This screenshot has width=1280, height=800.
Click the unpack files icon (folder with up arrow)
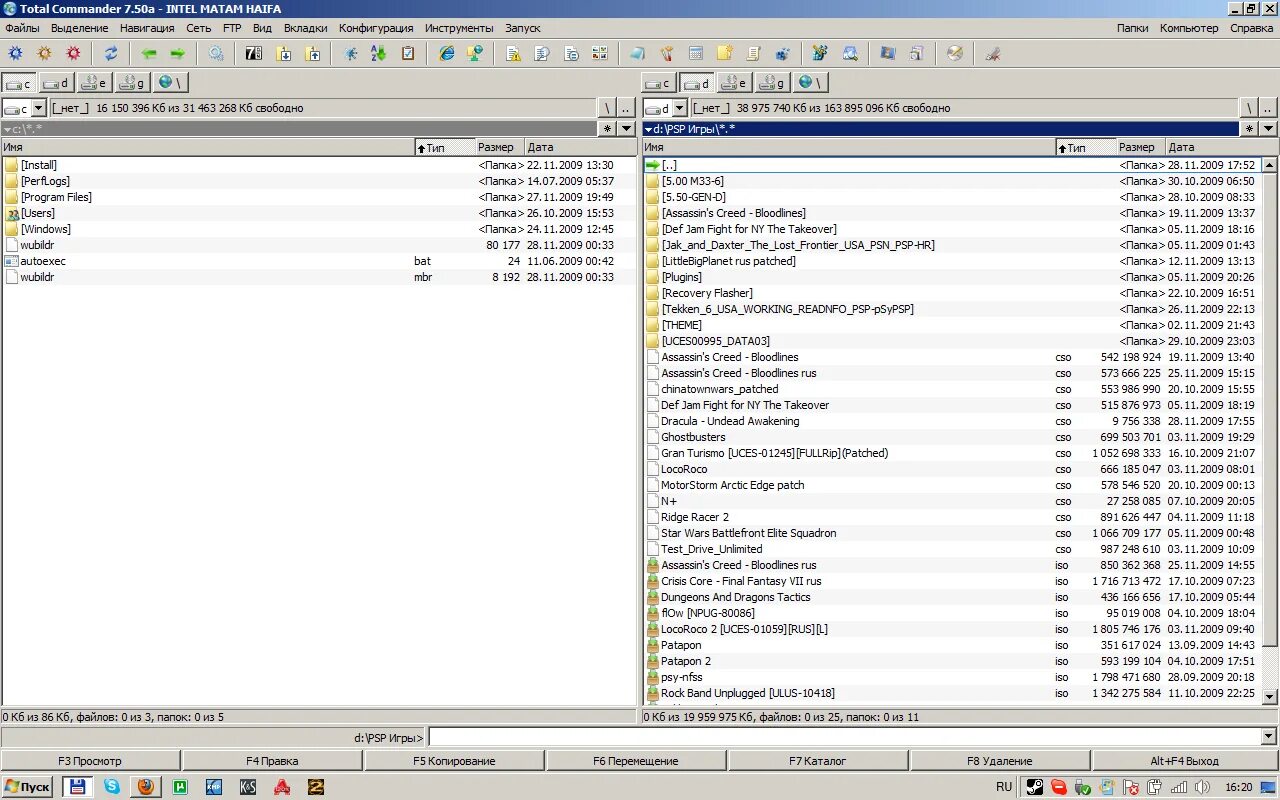313,53
